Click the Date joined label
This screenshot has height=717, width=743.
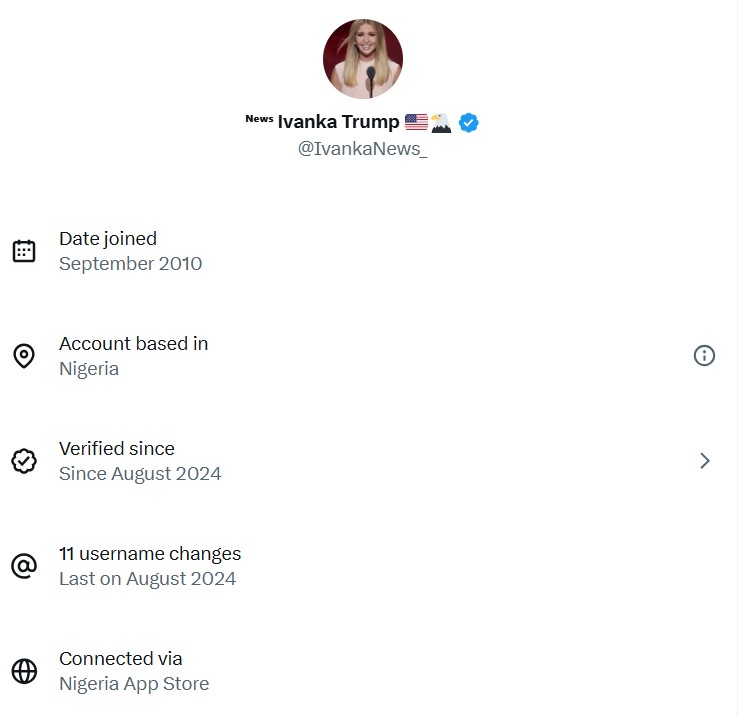108,239
